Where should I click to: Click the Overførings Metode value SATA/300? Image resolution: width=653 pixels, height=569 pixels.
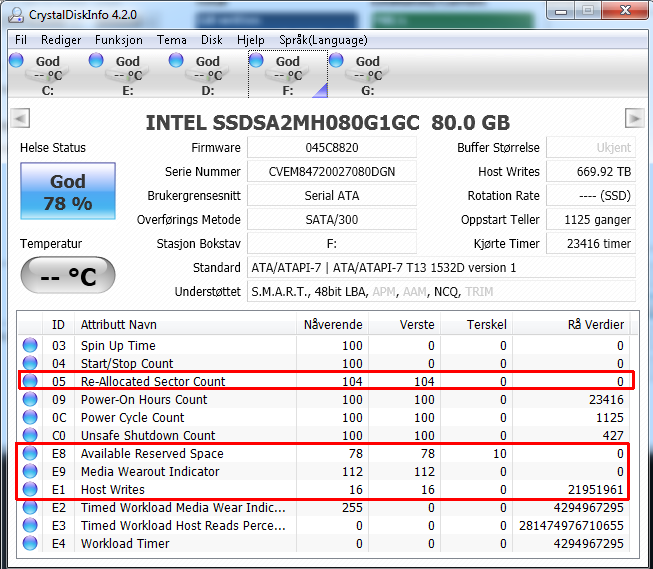click(x=332, y=220)
